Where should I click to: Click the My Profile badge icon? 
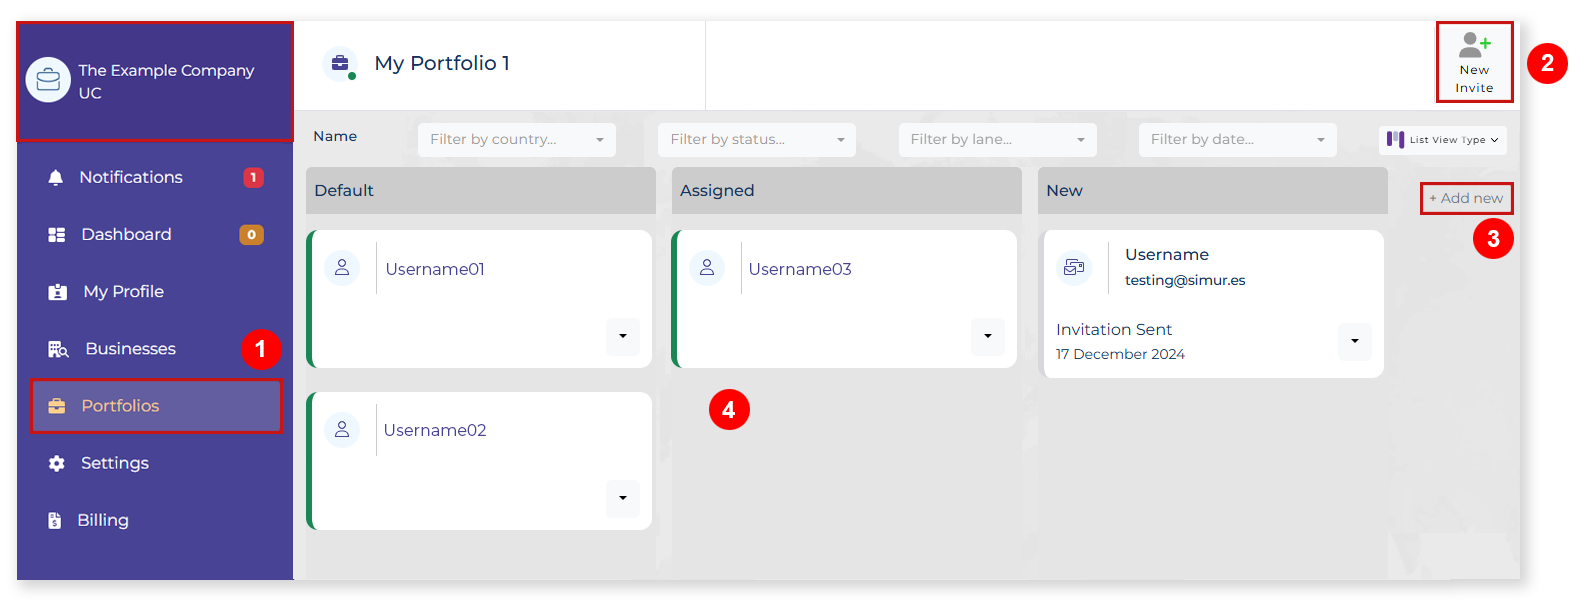(x=58, y=292)
